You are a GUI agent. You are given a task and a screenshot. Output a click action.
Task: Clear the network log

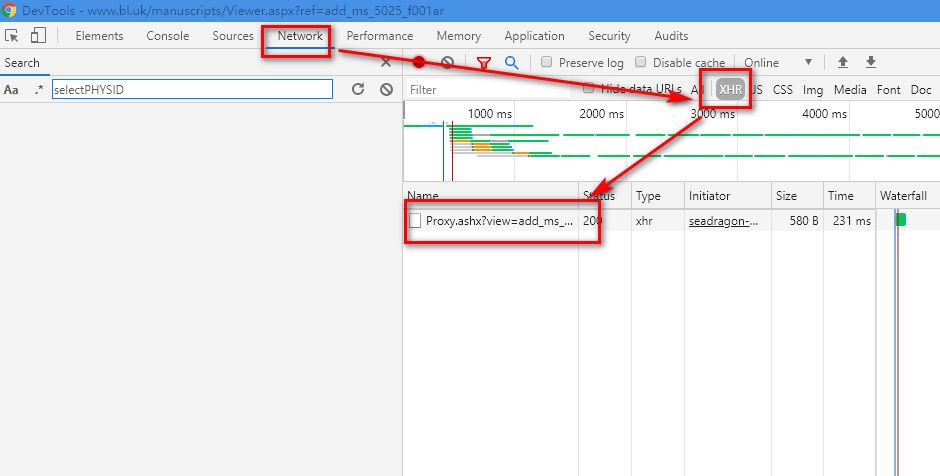pos(448,62)
